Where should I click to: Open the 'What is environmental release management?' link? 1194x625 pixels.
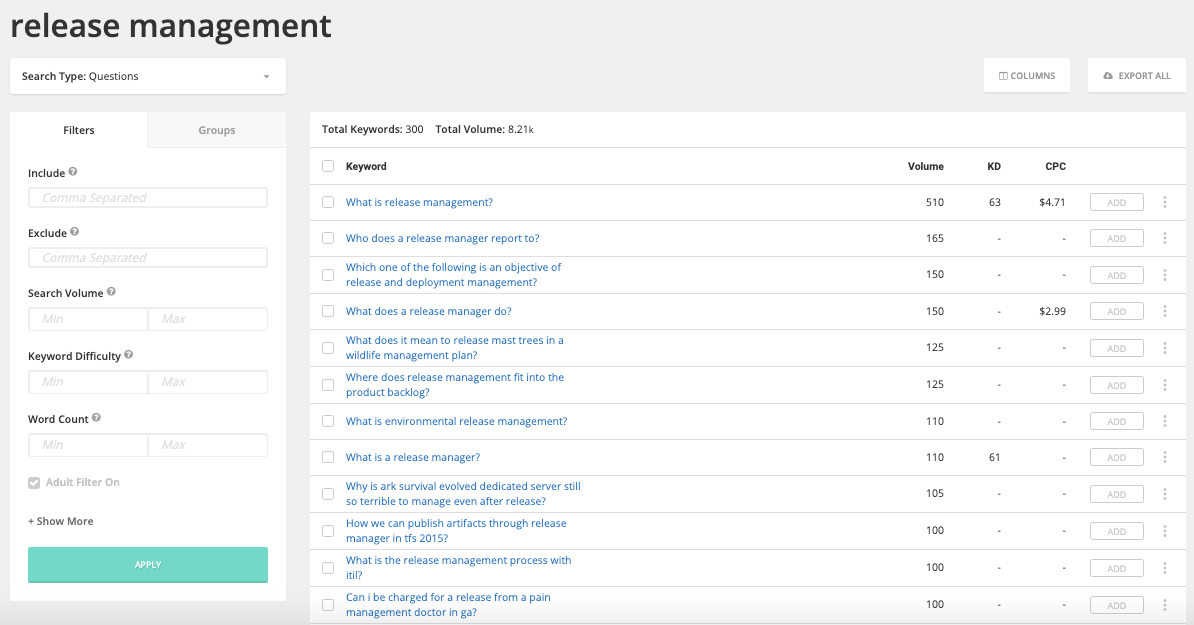tap(456, 421)
